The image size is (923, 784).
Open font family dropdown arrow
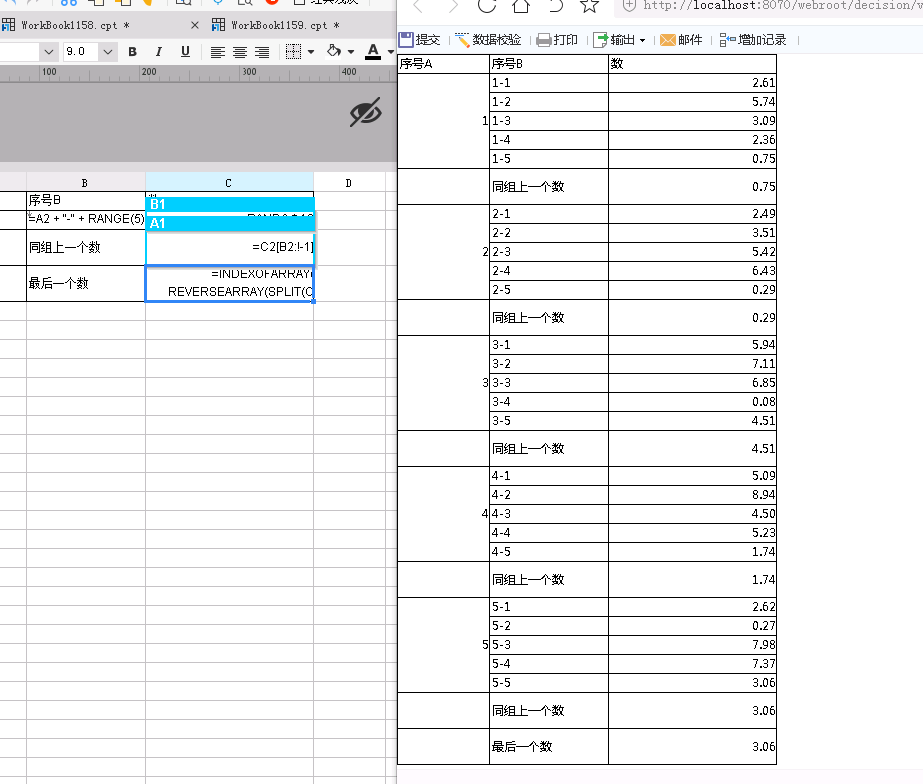[49, 52]
